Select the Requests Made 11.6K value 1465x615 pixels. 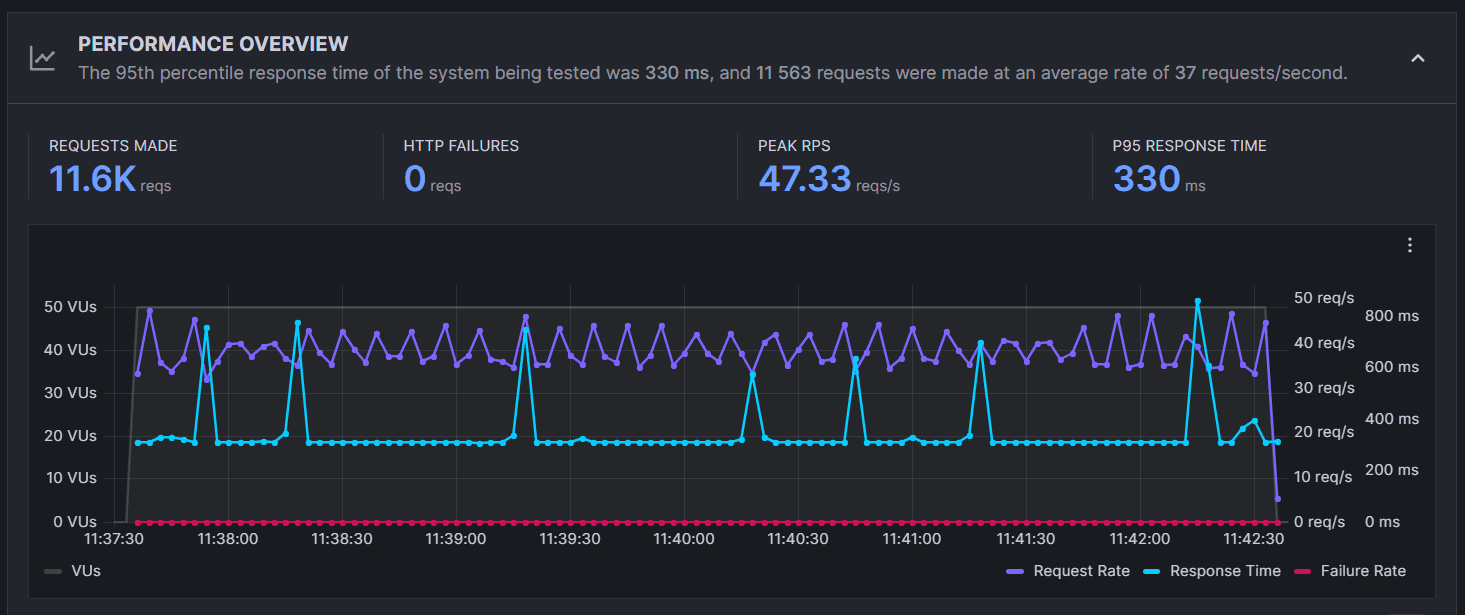coord(92,179)
